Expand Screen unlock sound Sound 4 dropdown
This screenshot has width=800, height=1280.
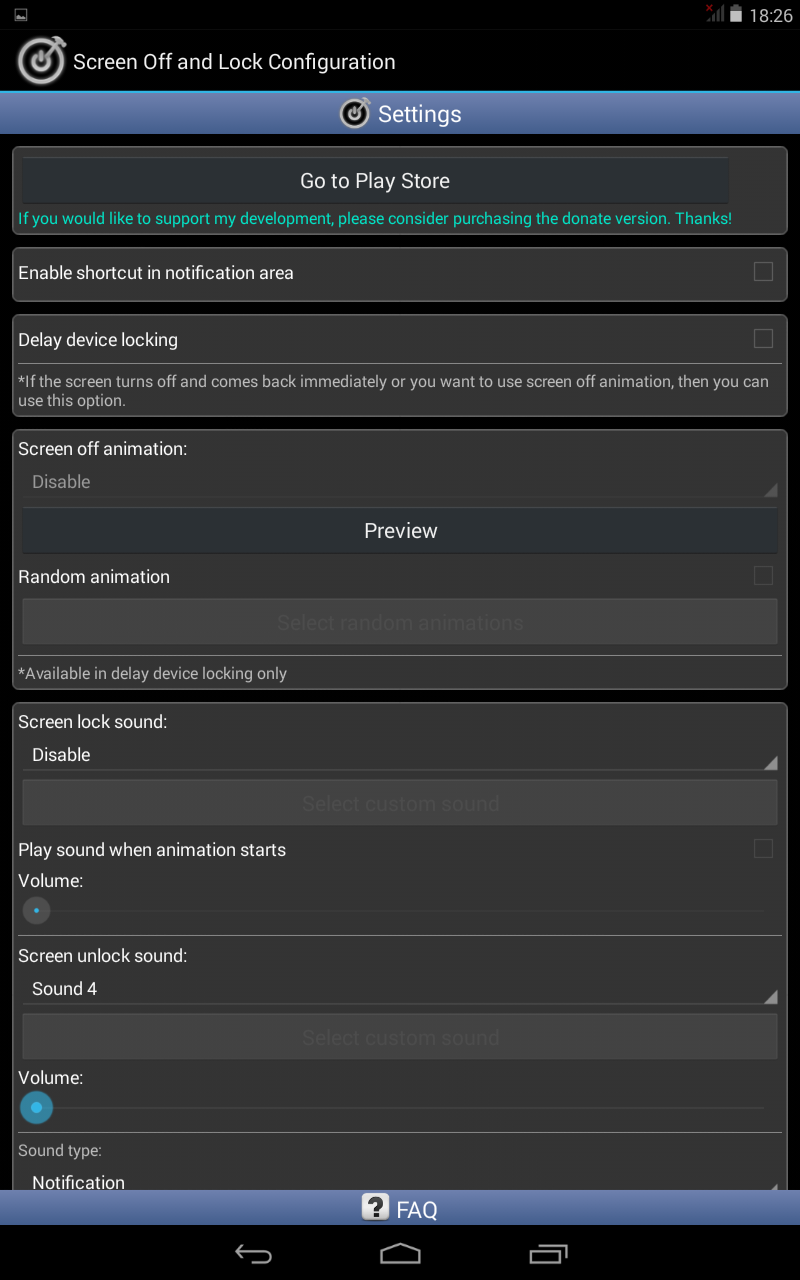(x=400, y=989)
